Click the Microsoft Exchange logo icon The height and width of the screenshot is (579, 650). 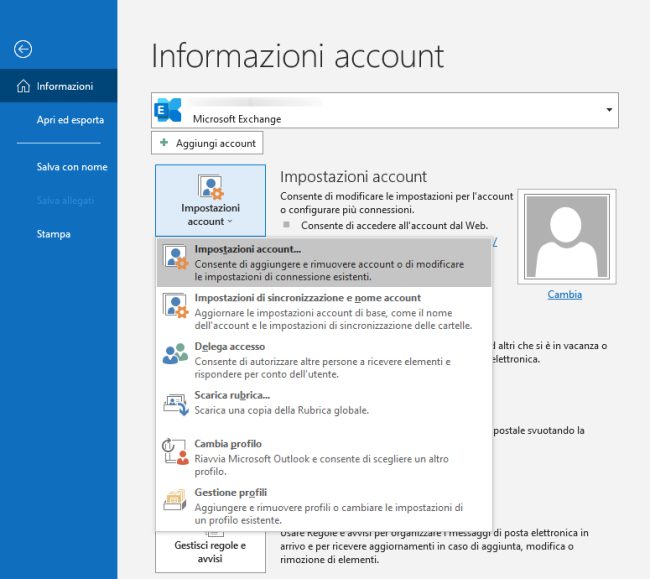click(168, 110)
